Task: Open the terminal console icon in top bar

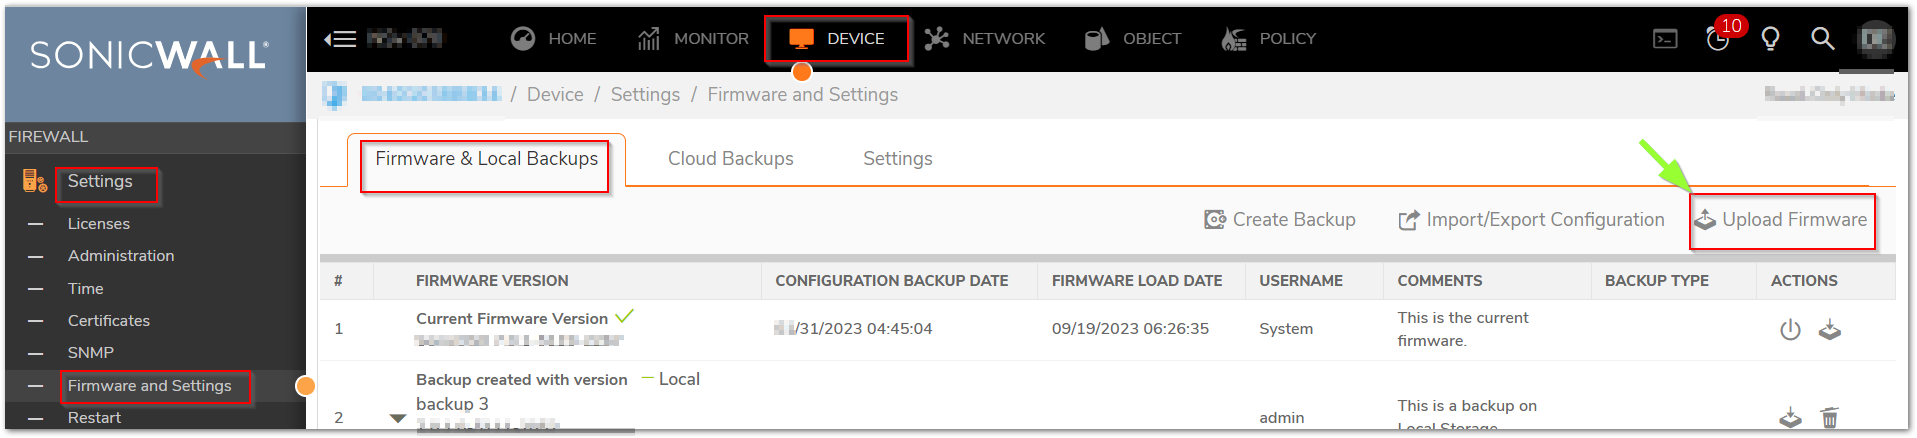Action: 1665,39
